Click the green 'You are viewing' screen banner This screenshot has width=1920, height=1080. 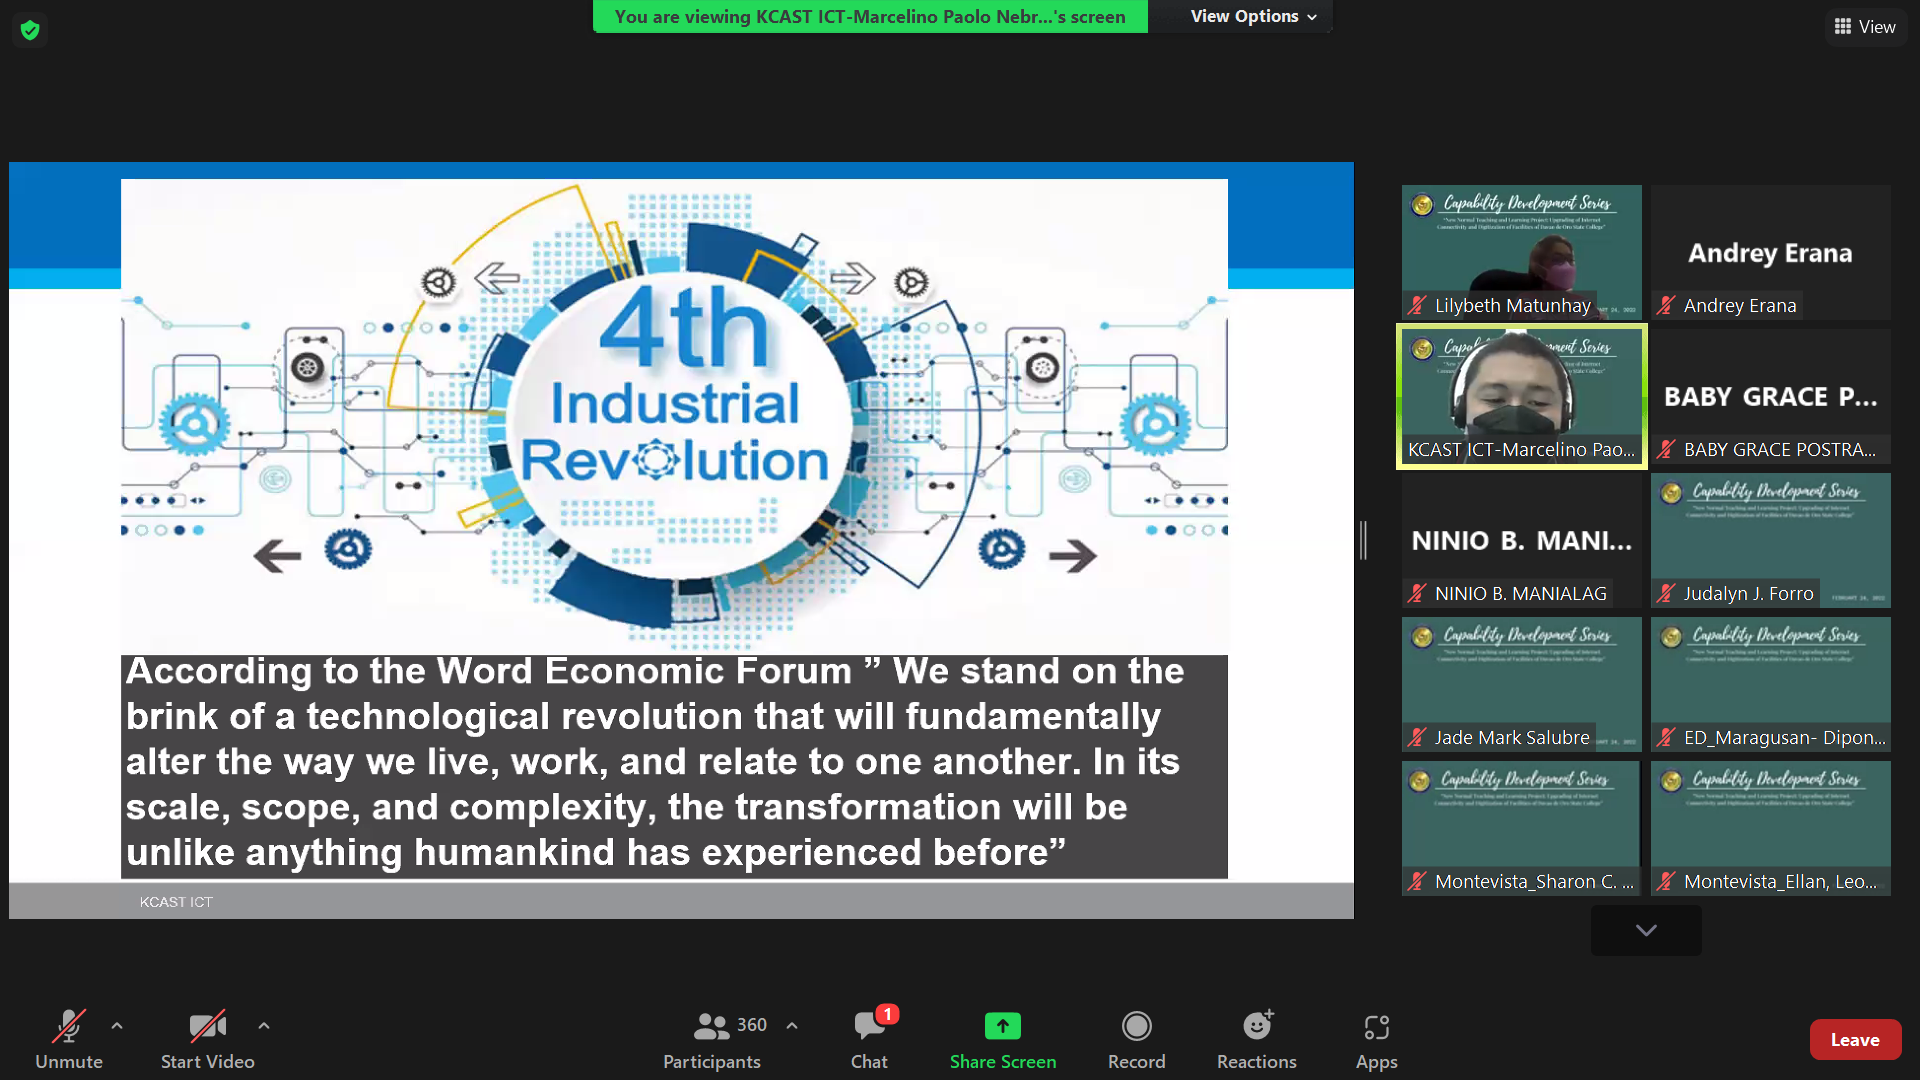[870, 16]
